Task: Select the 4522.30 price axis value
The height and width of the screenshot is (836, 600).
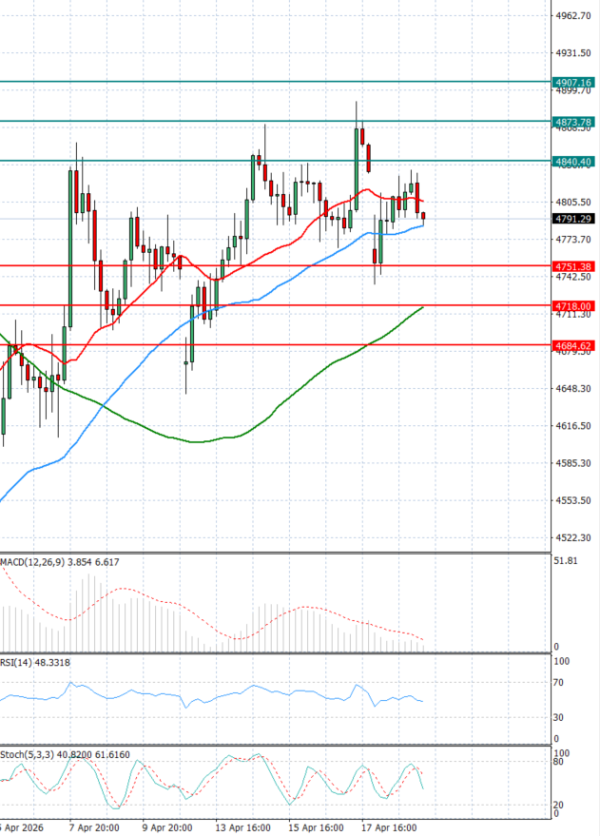Action: (576, 538)
